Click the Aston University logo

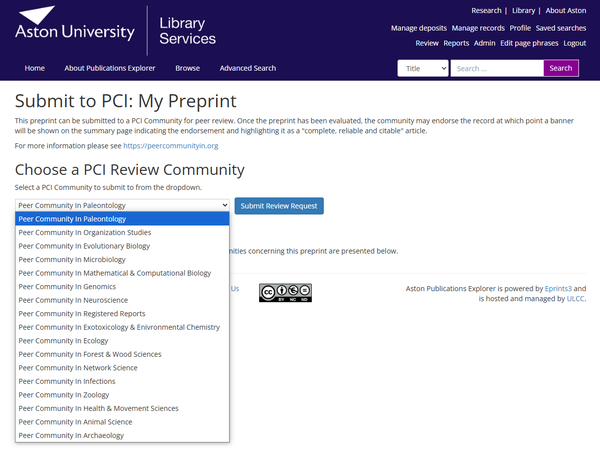(x=75, y=23)
